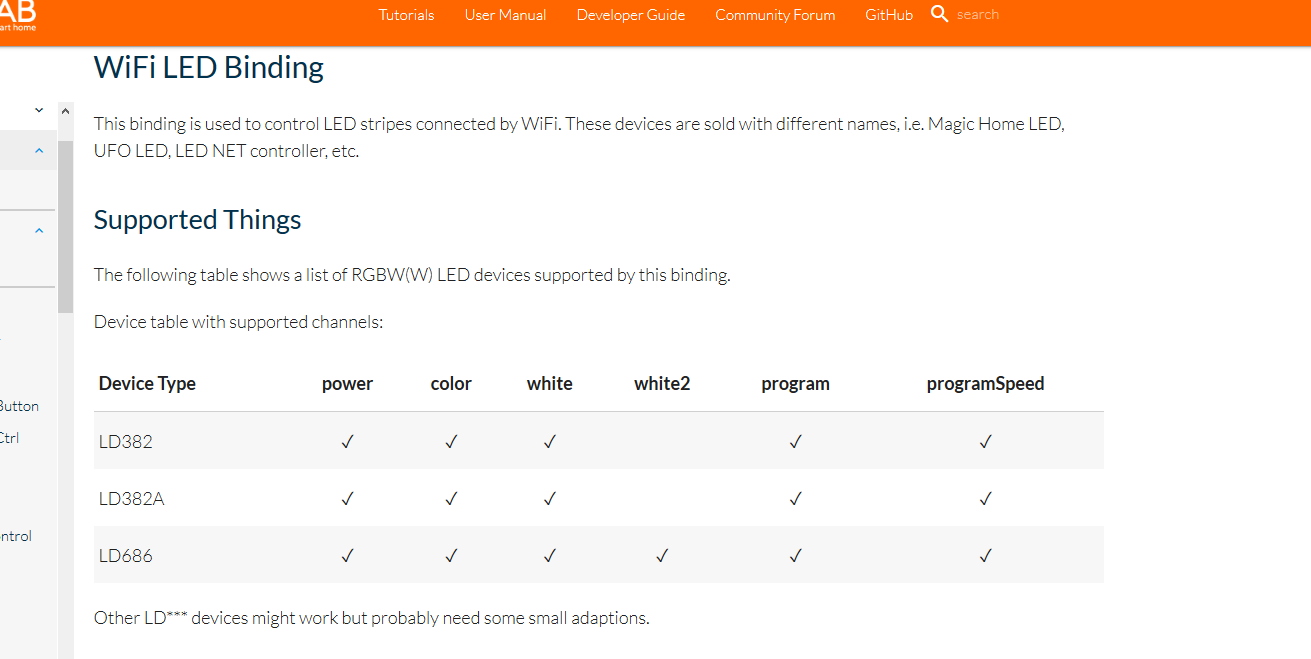Click the Supported Things heading
Viewport: 1311px width, 659px height.
[x=198, y=220]
